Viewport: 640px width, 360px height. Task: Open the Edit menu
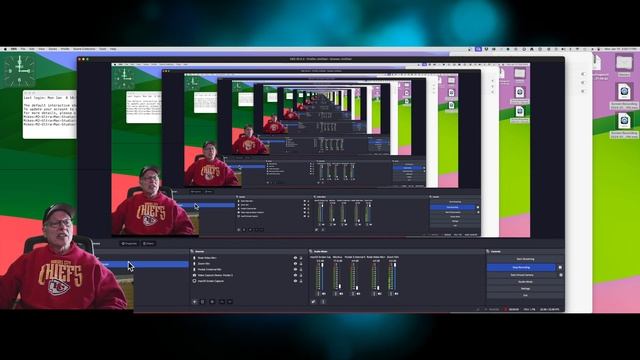click(32, 49)
